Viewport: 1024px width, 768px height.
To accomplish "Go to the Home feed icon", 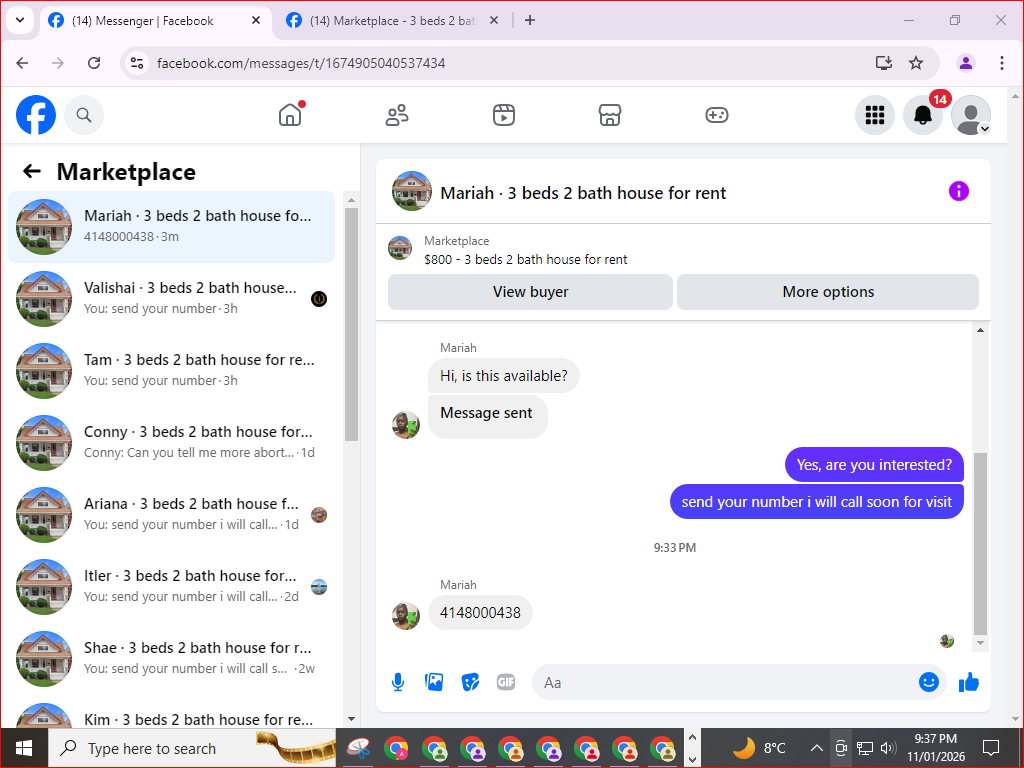I will 290,115.
